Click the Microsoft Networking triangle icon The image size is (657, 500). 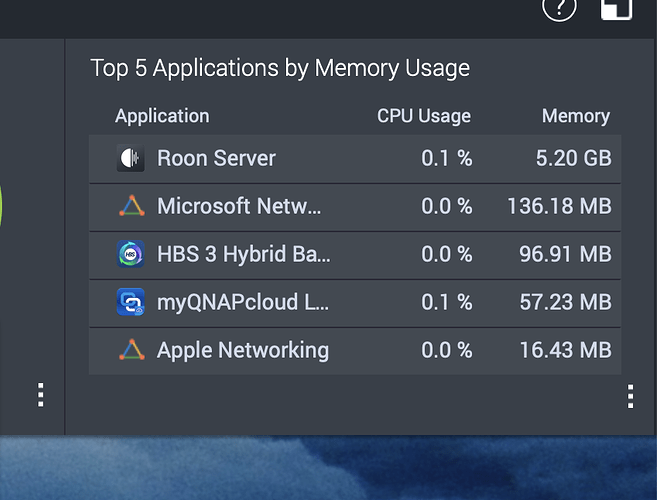tap(132, 206)
